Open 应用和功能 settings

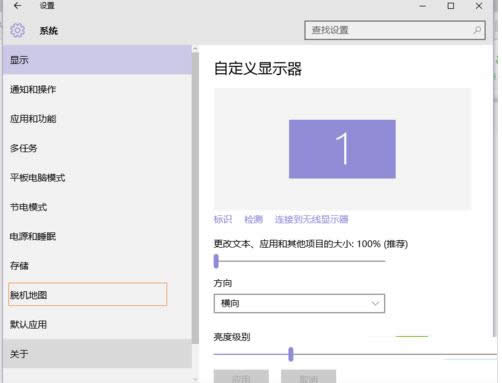97,119
